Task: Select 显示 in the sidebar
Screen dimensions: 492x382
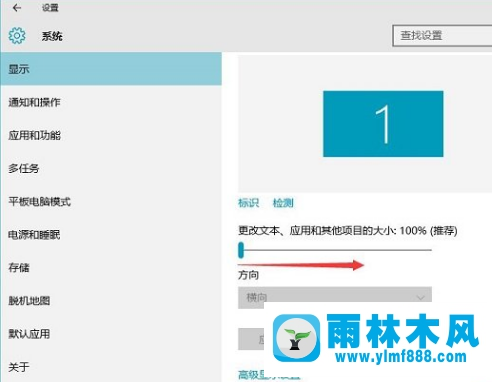Action: (111, 69)
